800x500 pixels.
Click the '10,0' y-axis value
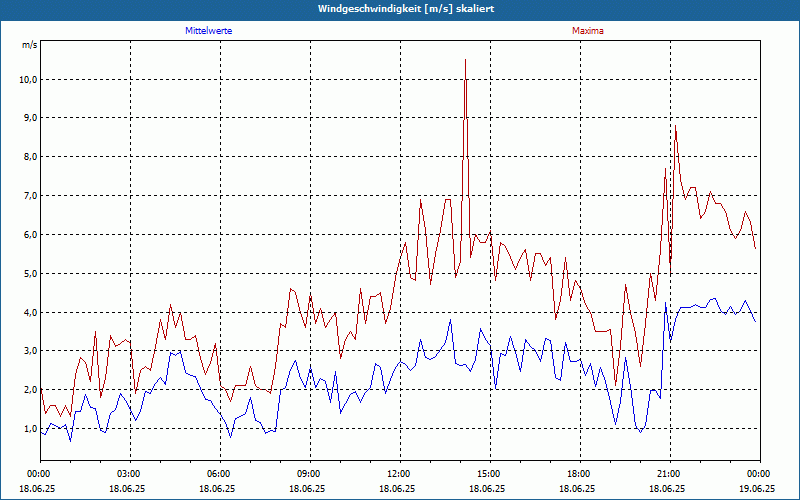pyautogui.click(x=29, y=80)
